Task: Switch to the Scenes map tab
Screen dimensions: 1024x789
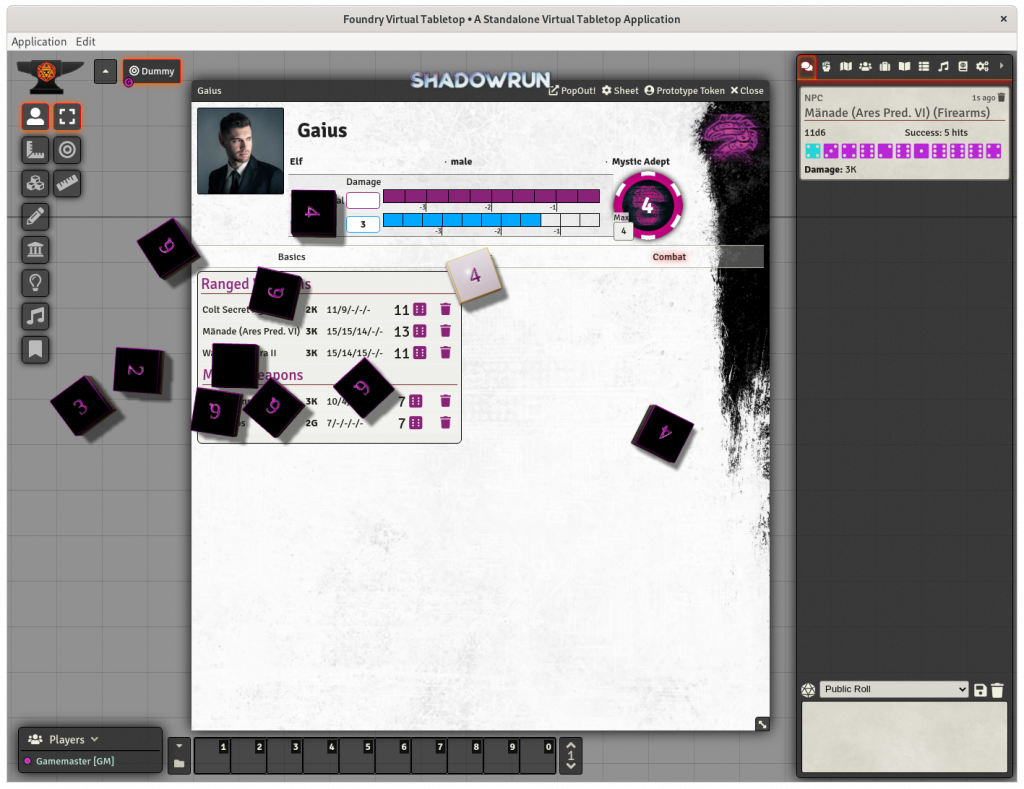Action: tap(846, 67)
